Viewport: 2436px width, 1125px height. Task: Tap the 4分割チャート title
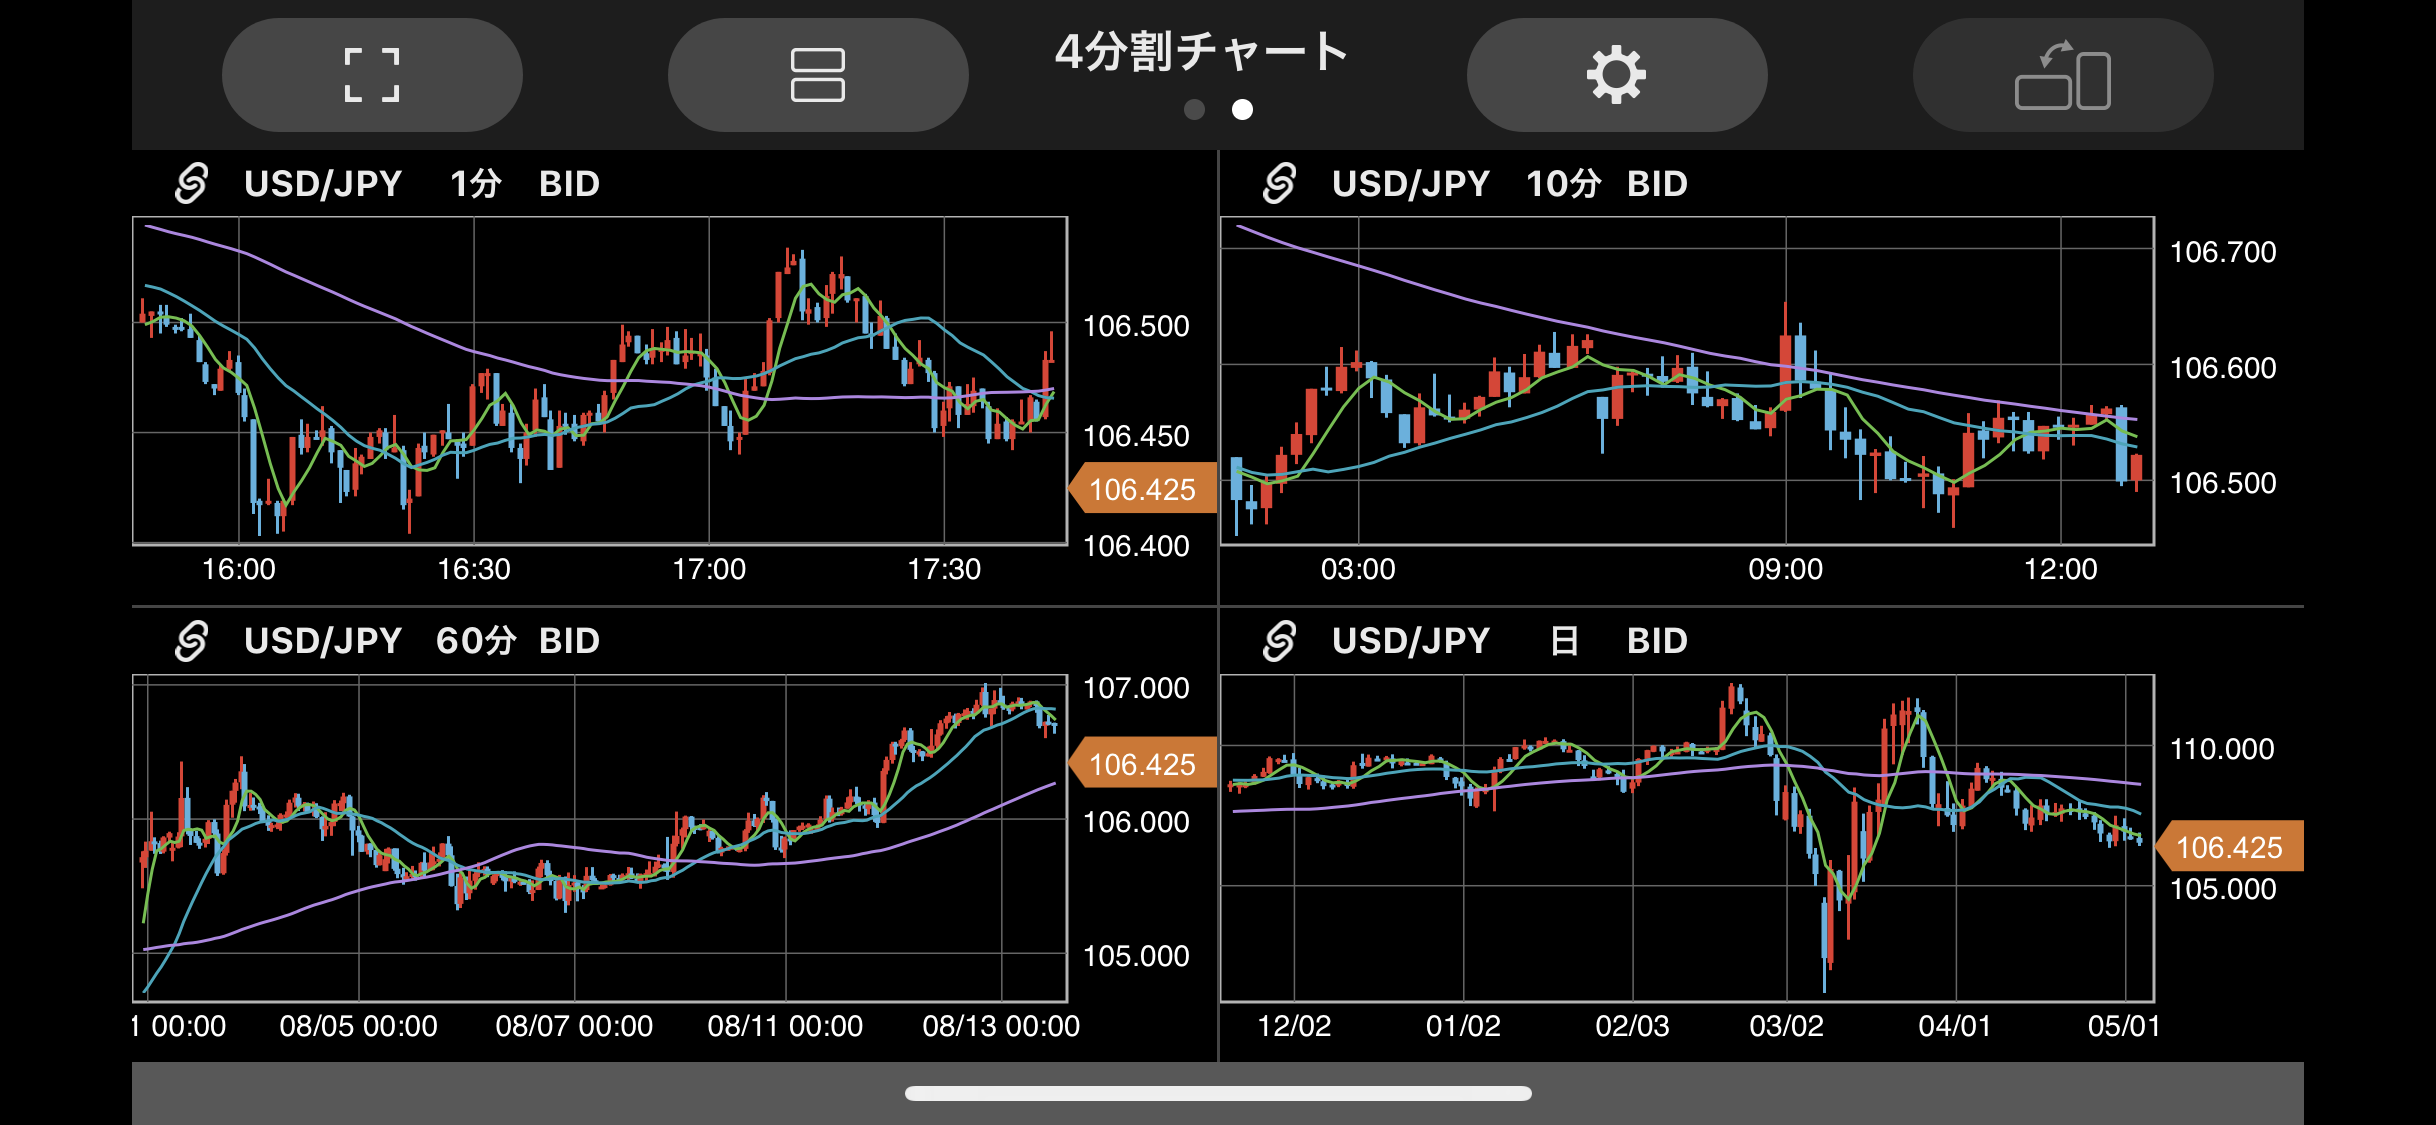coord(1202,52)
